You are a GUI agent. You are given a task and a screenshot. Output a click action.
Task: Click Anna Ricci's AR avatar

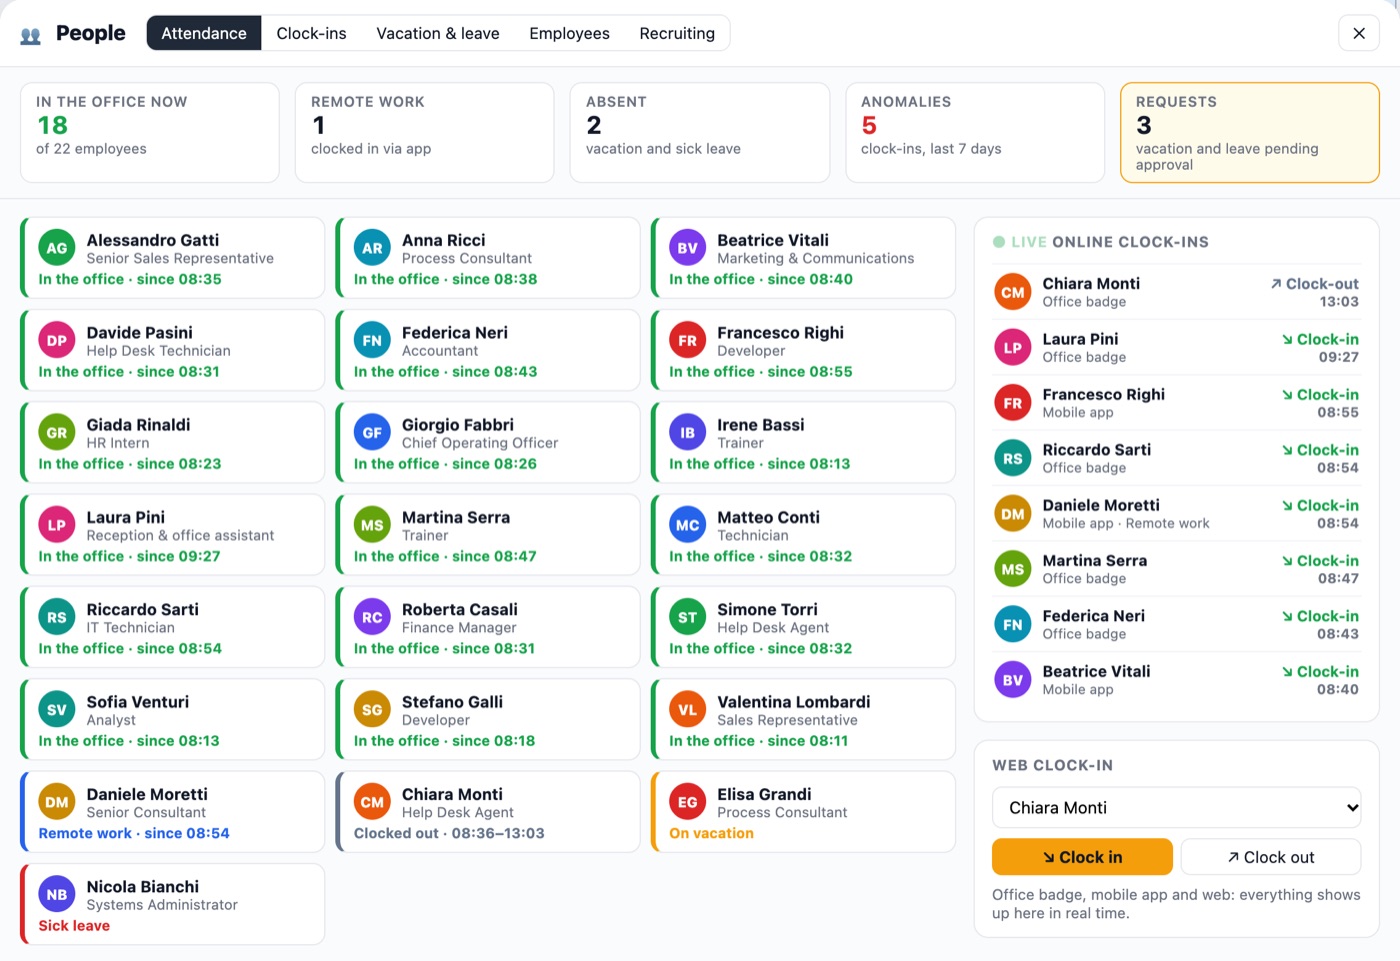tap(372, 248)
